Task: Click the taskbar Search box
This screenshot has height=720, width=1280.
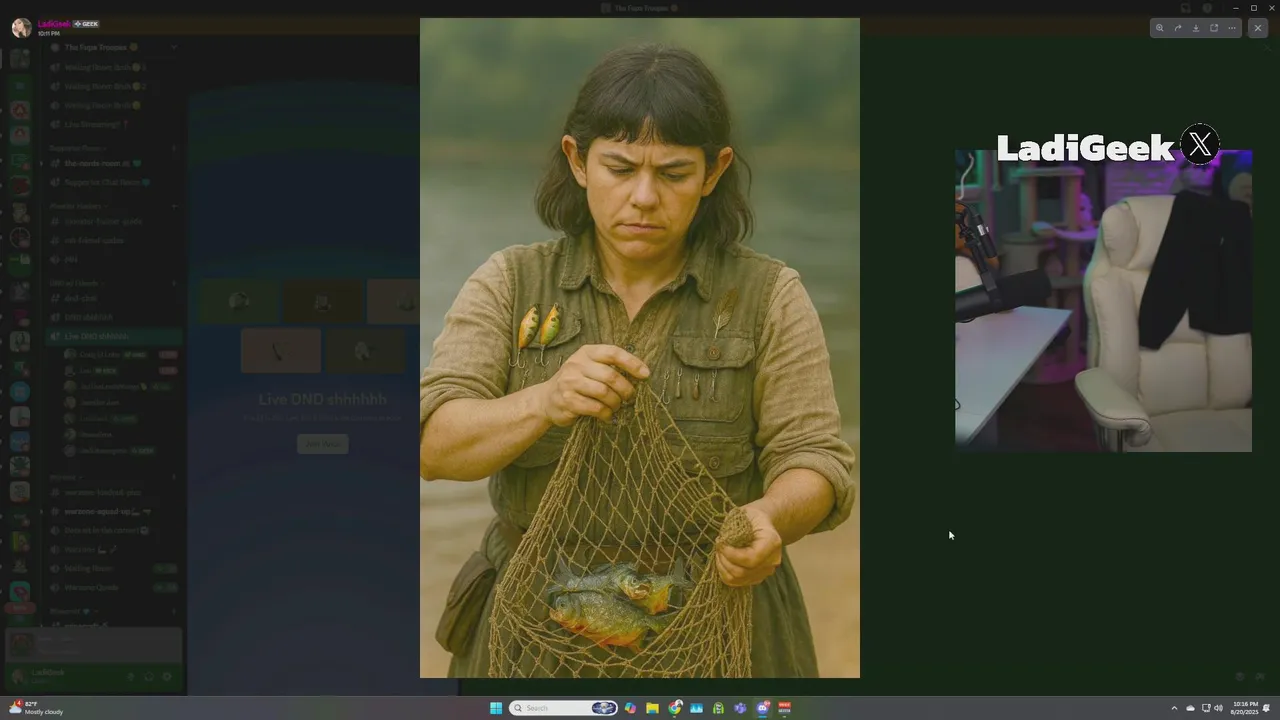Action: coord(563,708)
